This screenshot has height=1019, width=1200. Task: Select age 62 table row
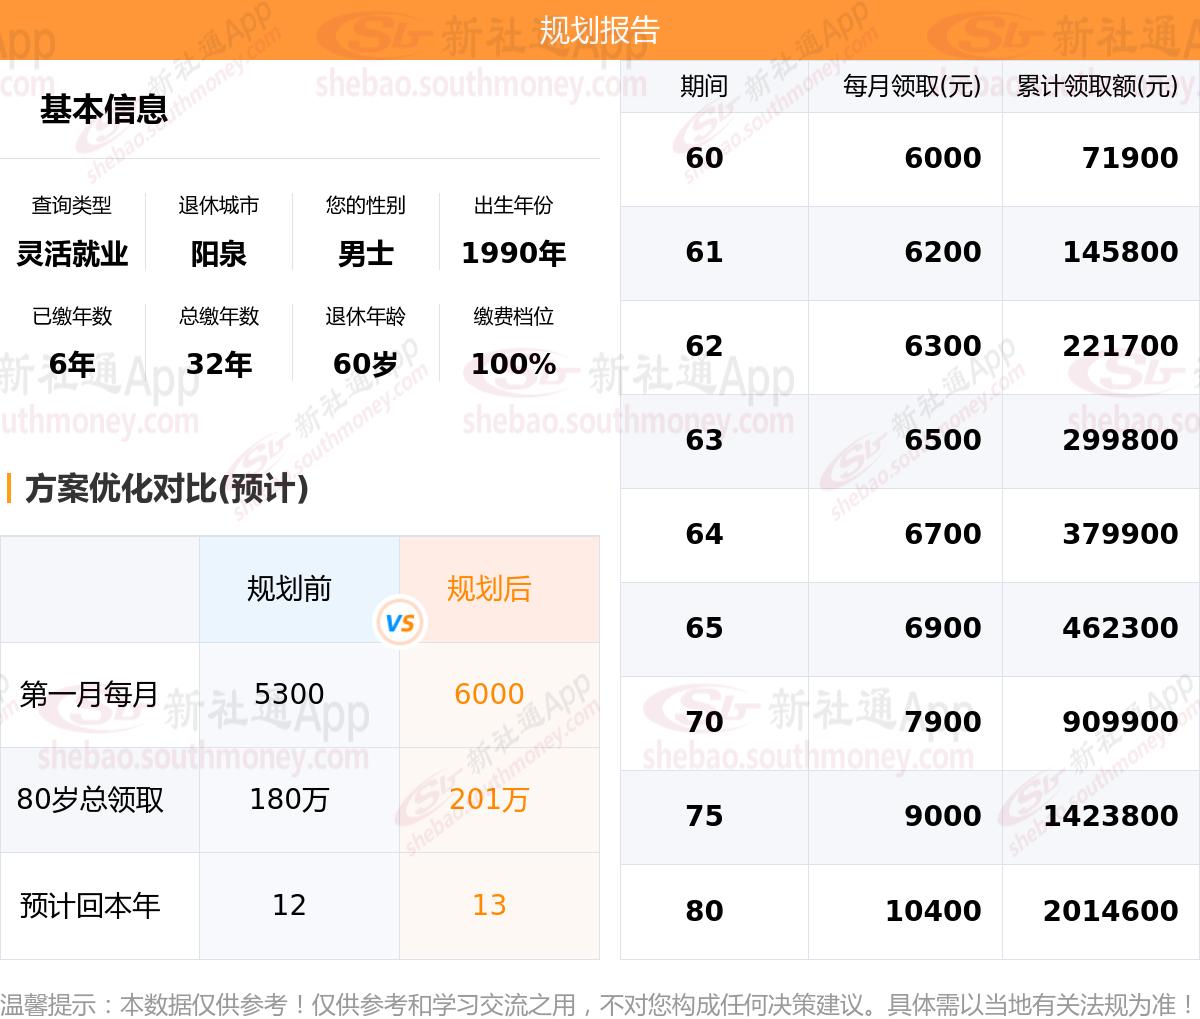[910, 347]
